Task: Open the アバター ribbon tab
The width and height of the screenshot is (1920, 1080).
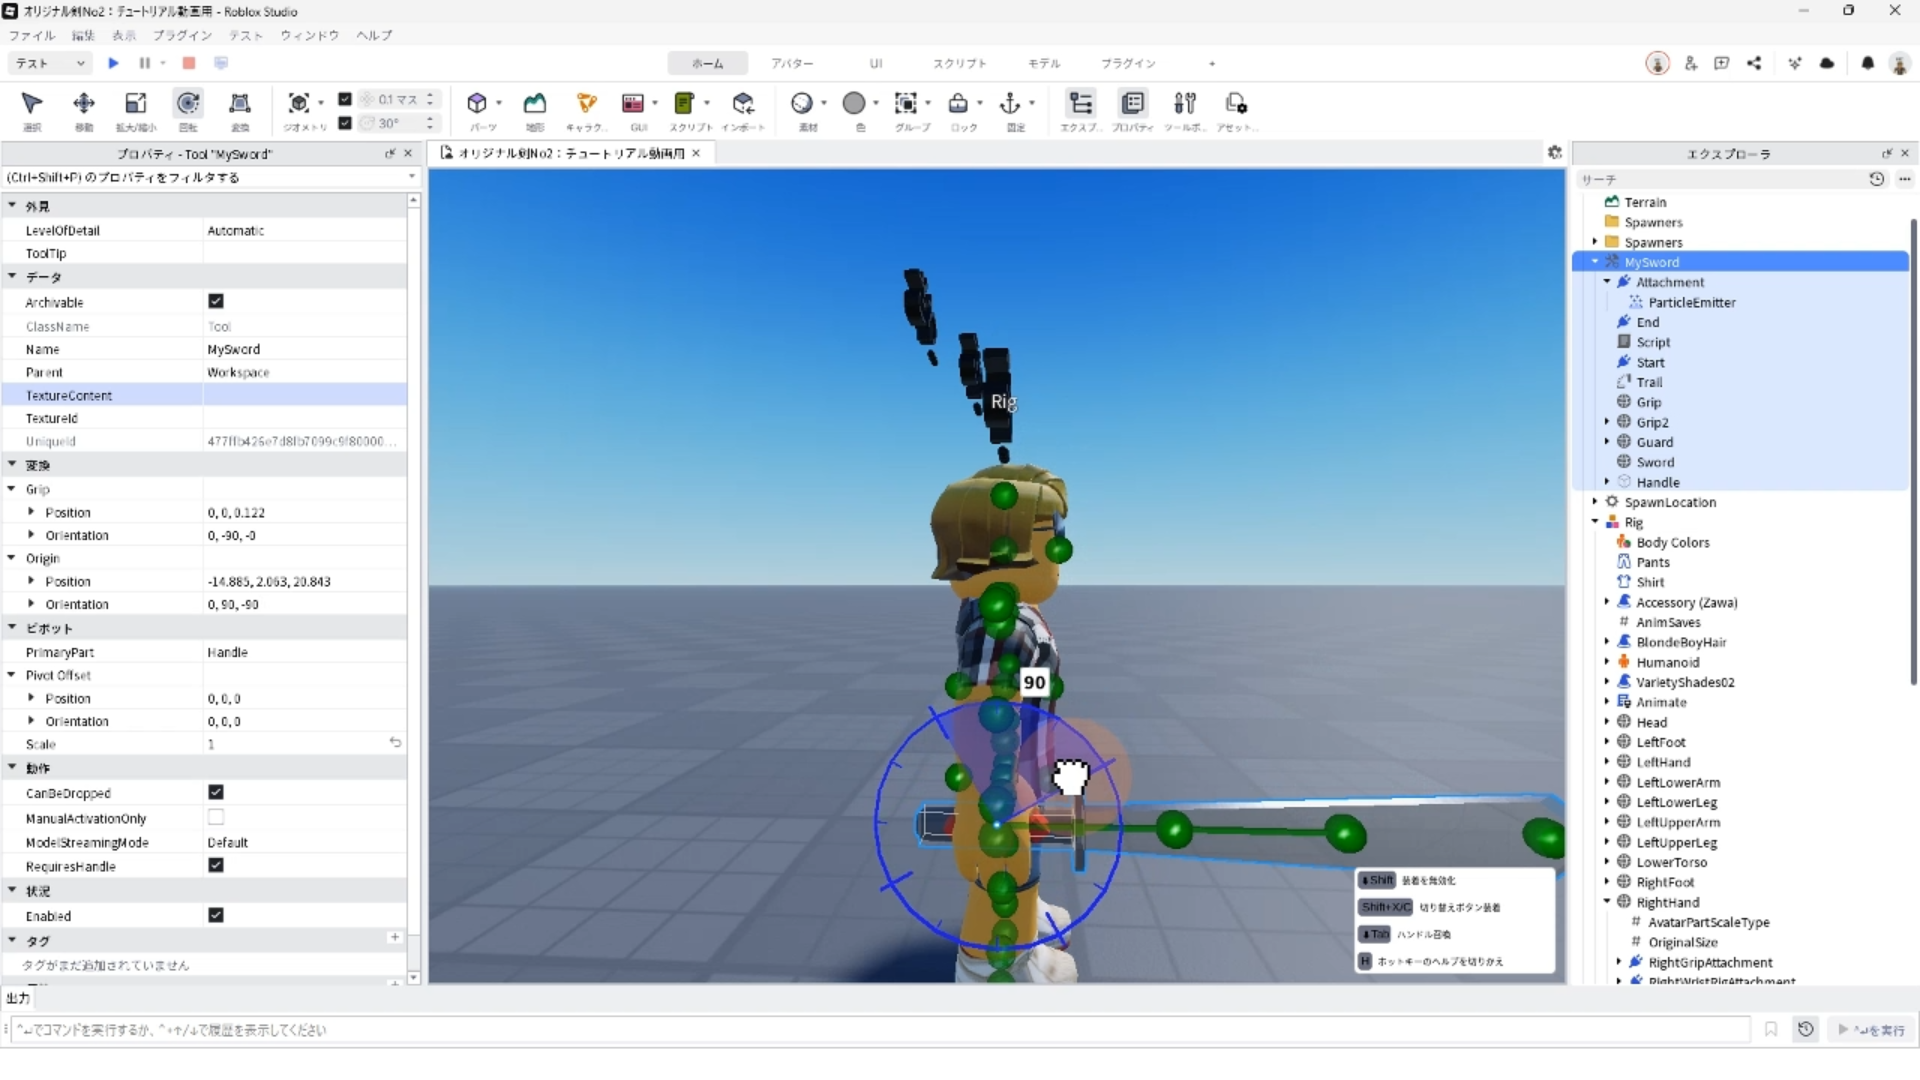Action: pyautogui.click(x=792, y=63)
